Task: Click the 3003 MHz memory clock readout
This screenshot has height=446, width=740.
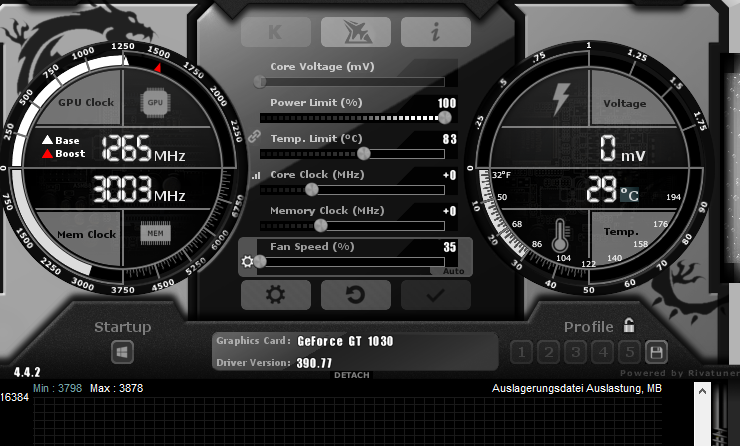Action: [x=139, y=189]
